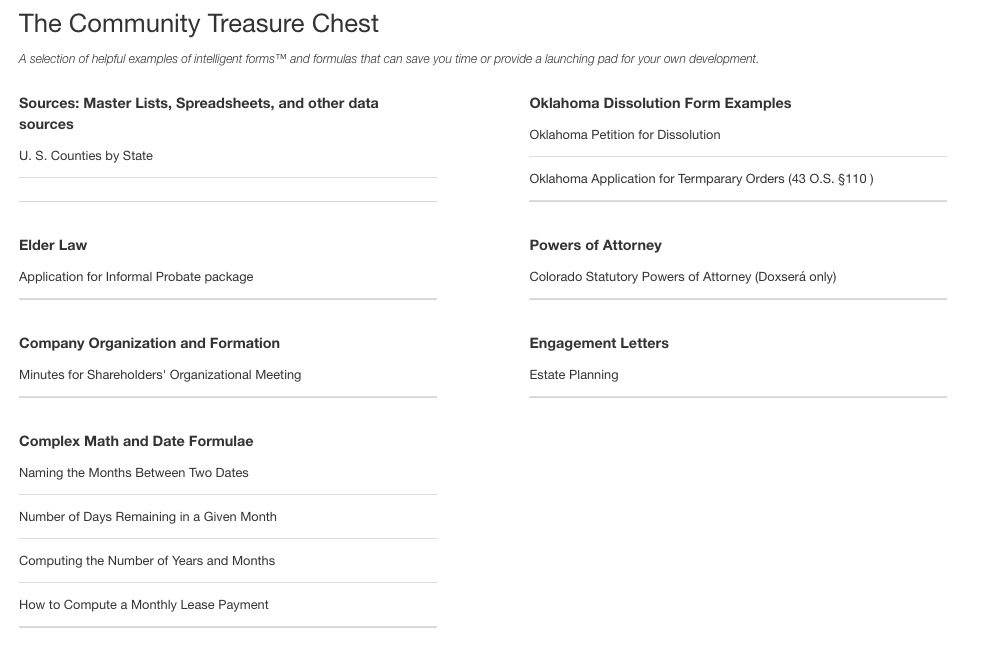The height and width of the screenshot is (654, 991).
Task: Click the Company Organization and Formation heading
Action: coord(149,343)
